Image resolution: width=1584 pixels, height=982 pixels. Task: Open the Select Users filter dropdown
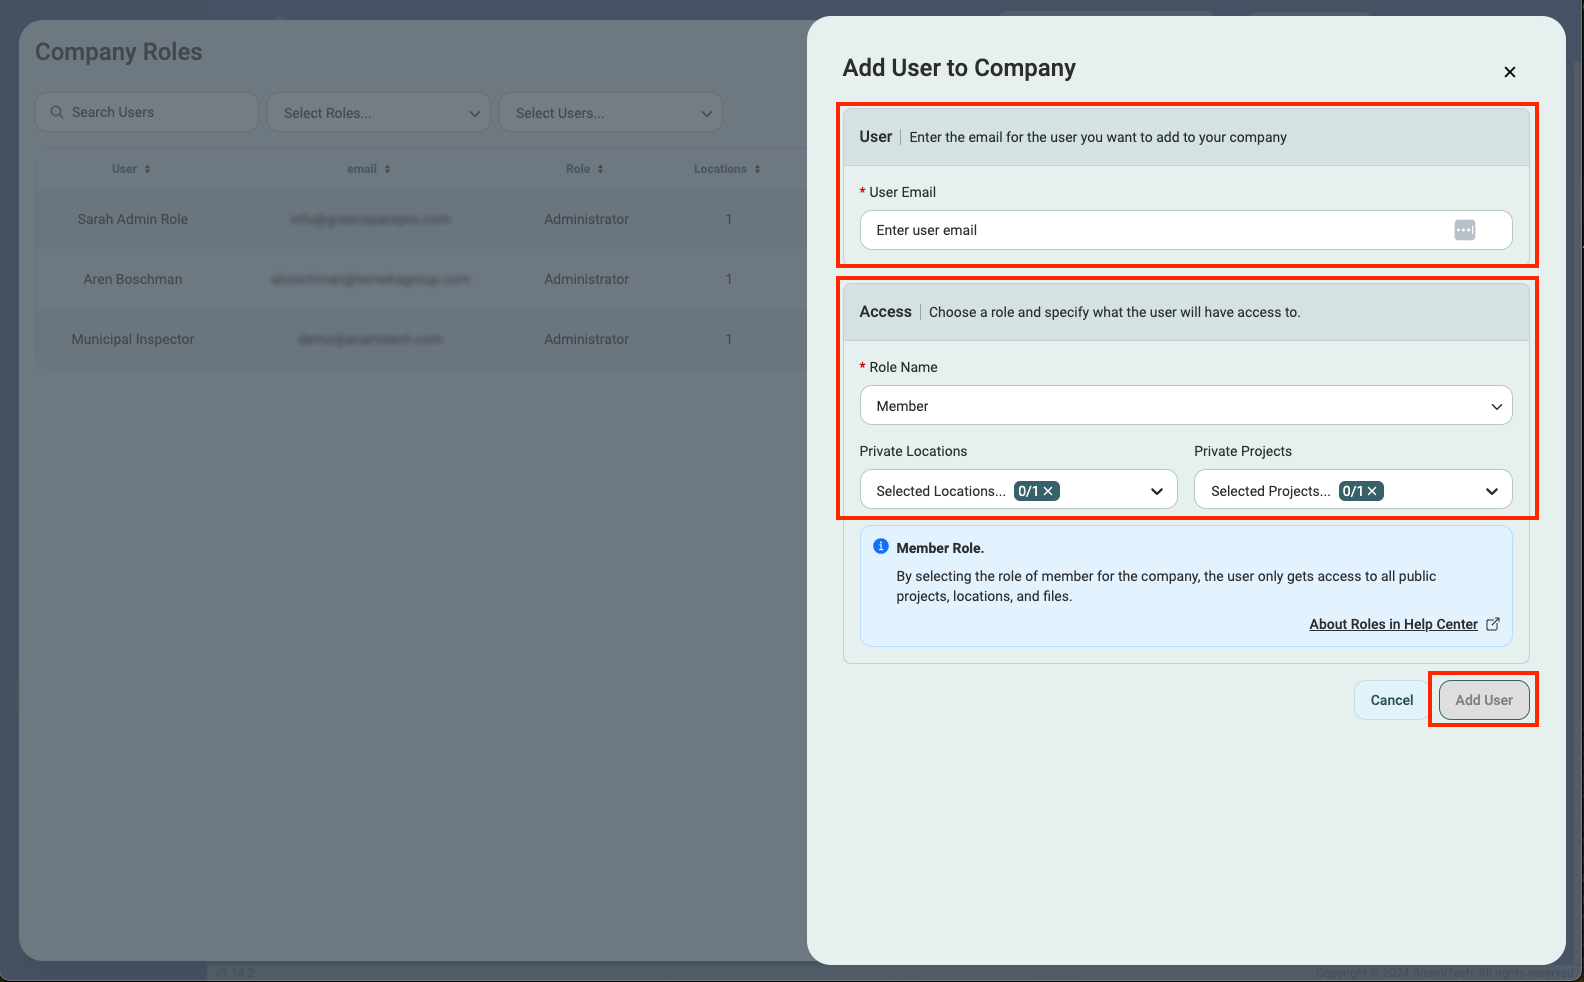pyautogui.click(x=611, y=113)
